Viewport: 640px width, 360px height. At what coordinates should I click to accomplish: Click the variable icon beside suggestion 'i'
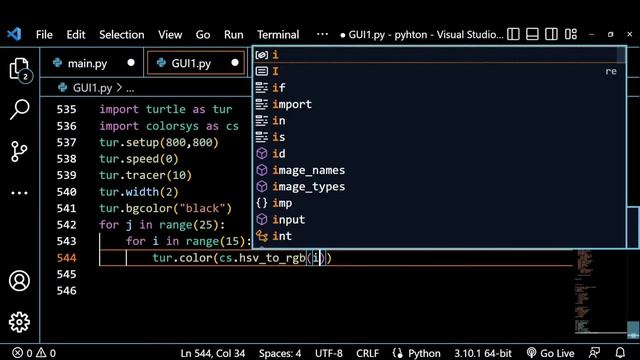click(262, 55)
